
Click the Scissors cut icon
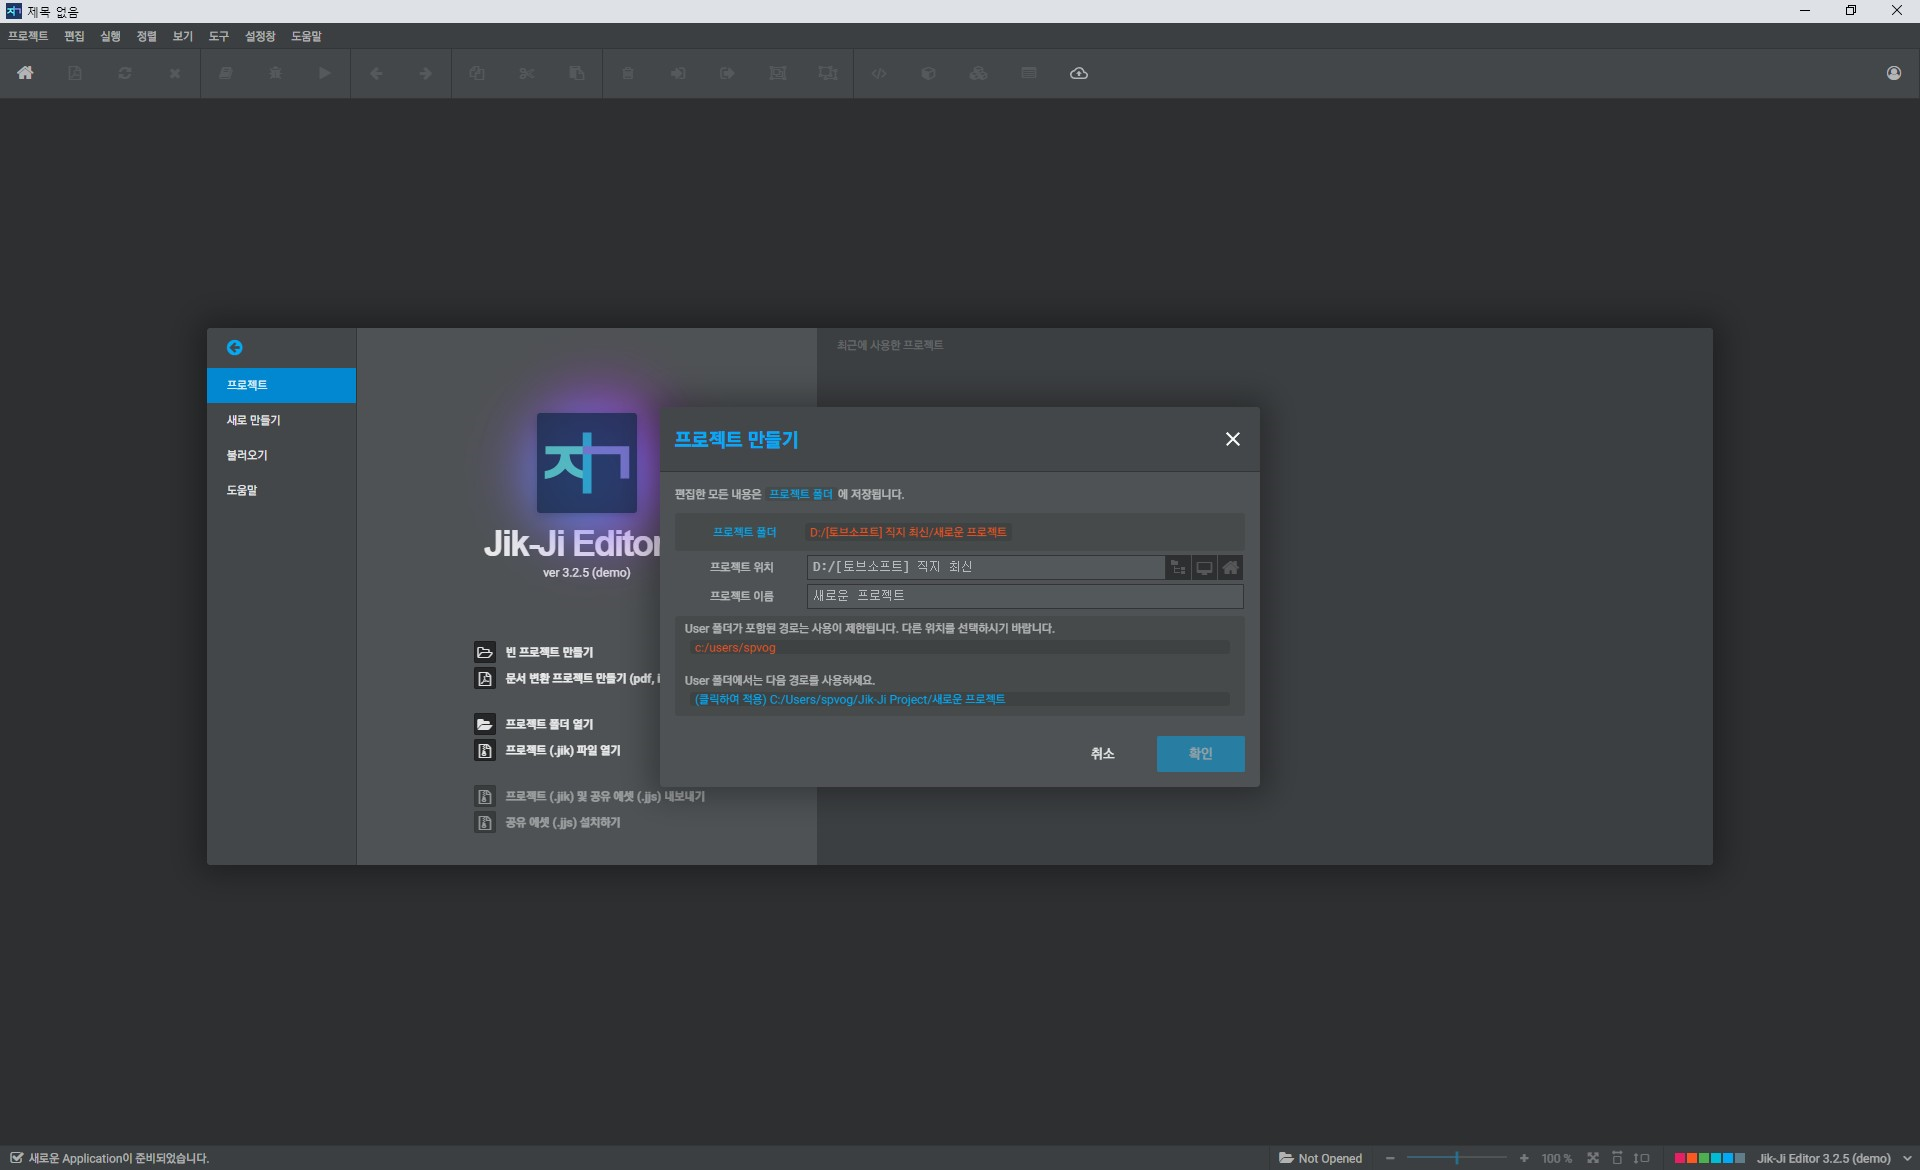[527, 73]
